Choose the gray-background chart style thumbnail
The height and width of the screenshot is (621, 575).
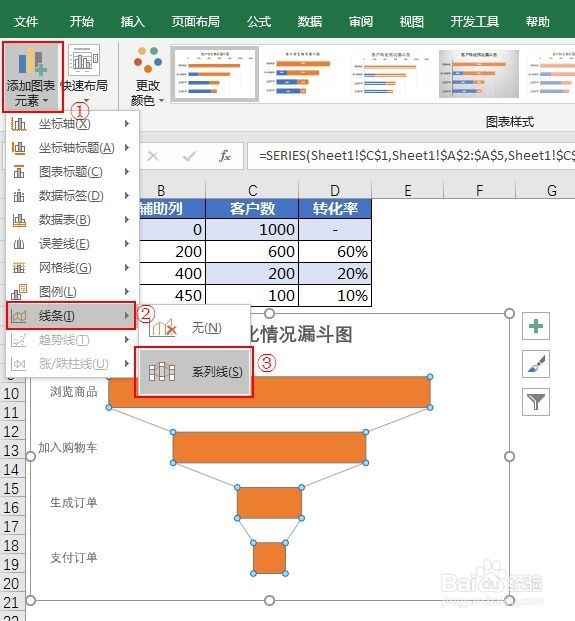tap(479, 74)
